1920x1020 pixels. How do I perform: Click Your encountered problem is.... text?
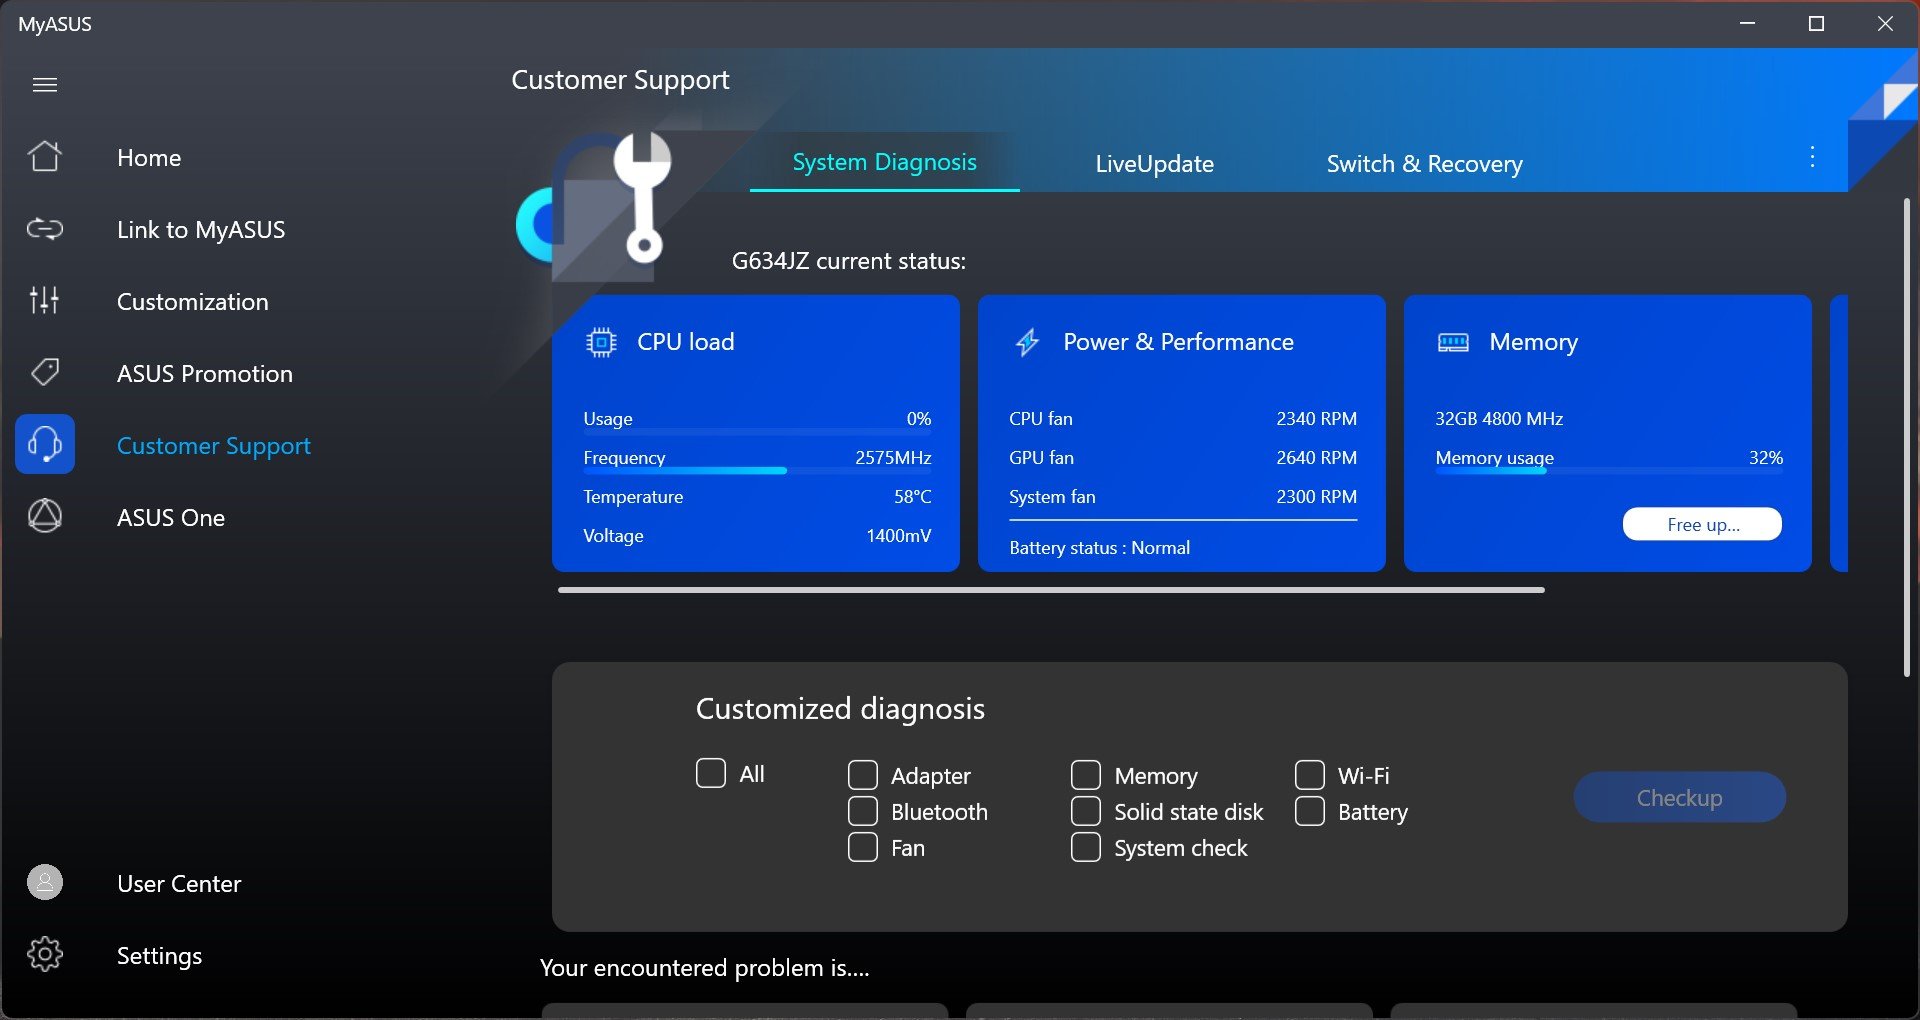point(704,968)
